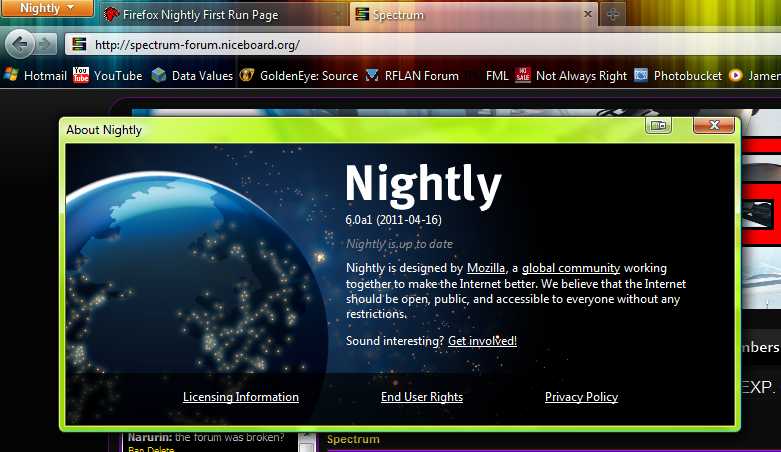Click the version text 6.0a1 (2011-04-16)
781x452 pixels.
point(393,220)
